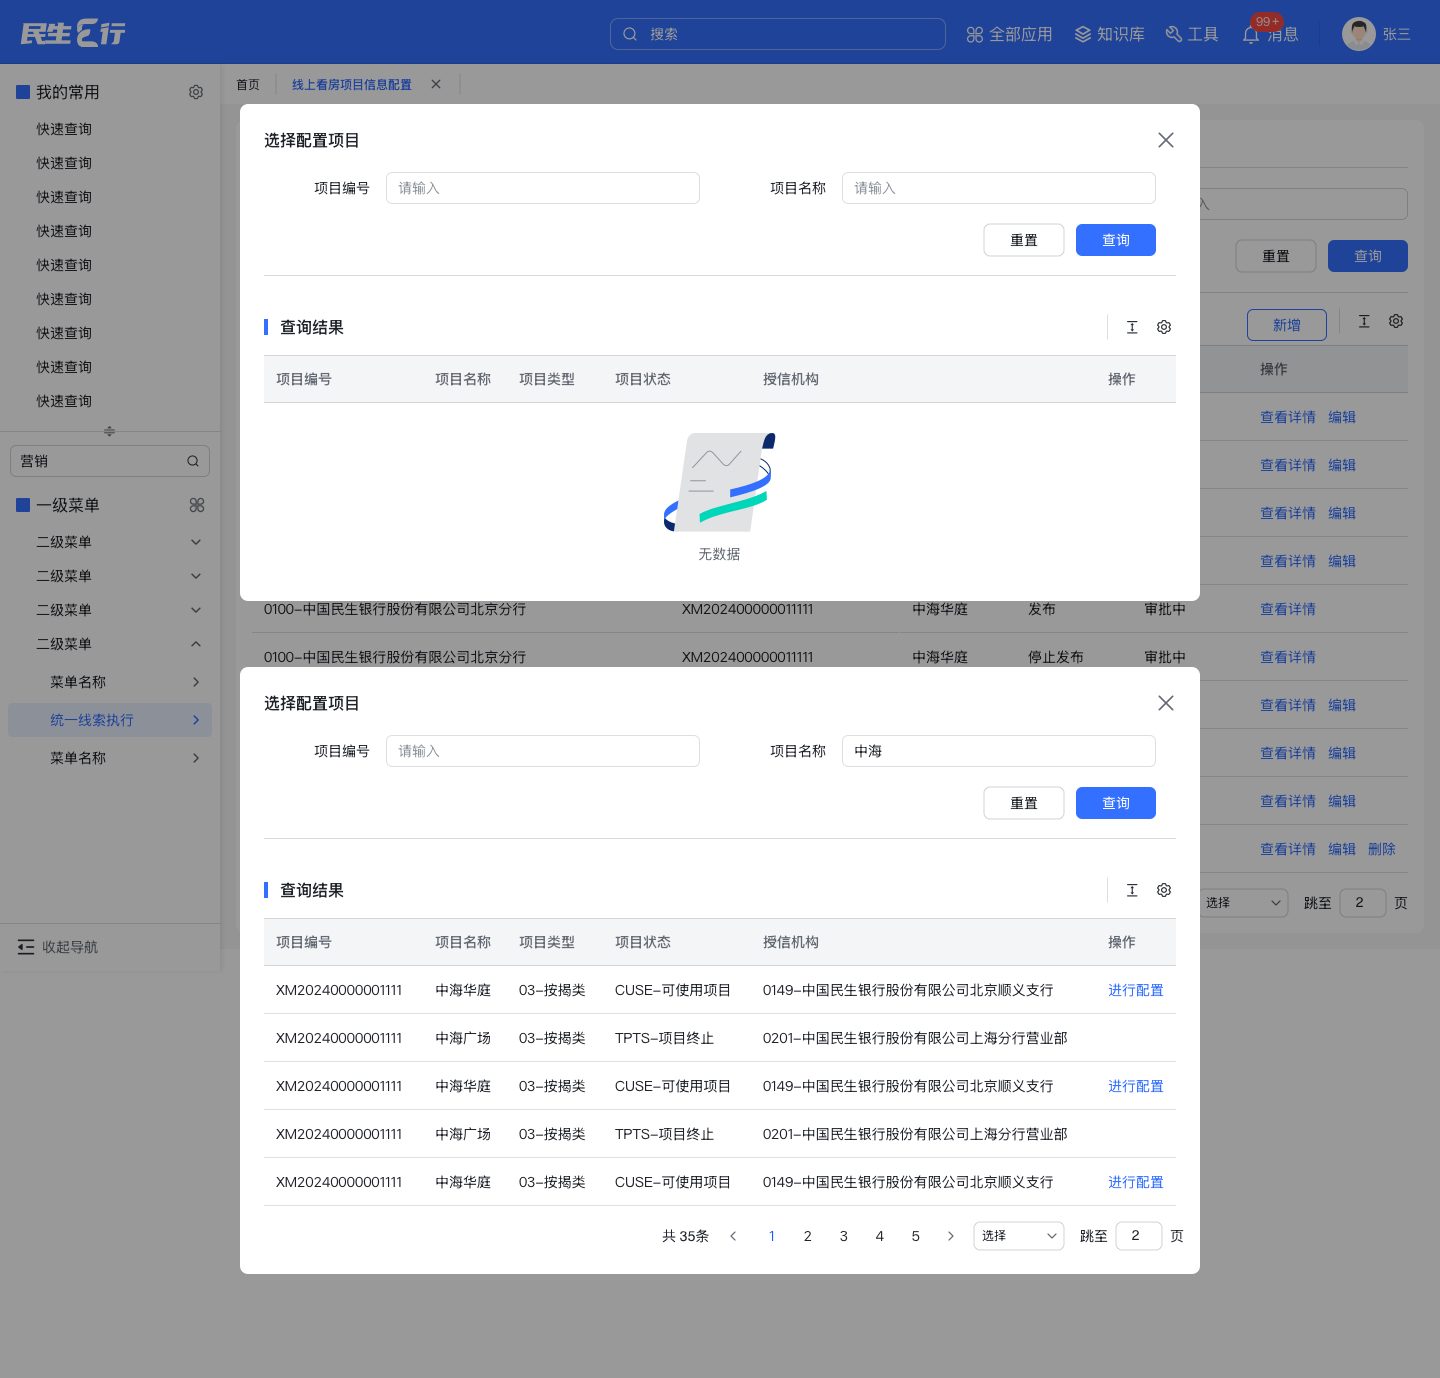Click sidebar divider collapse handle
This screenshot has width=1440, height=1378.
click(110, 431)
